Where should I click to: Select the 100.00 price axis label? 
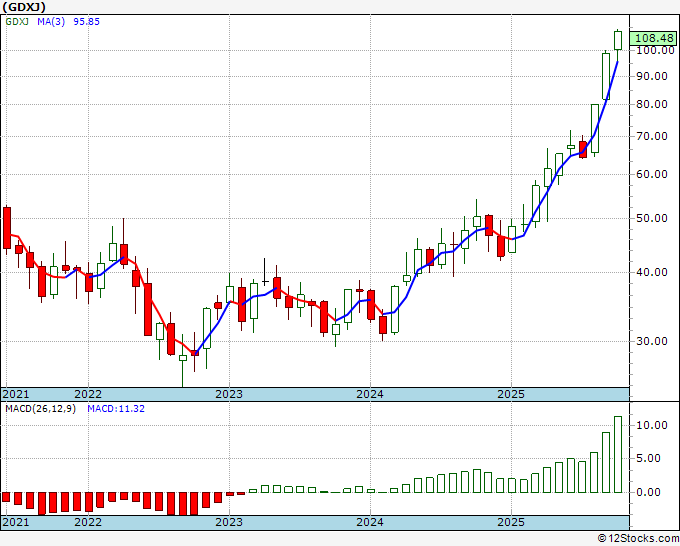[x=655, y=50]
